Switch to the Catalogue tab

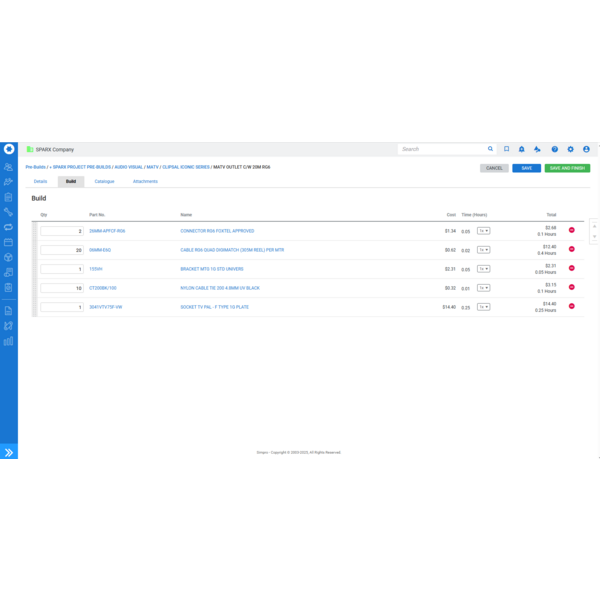[104, 182]
